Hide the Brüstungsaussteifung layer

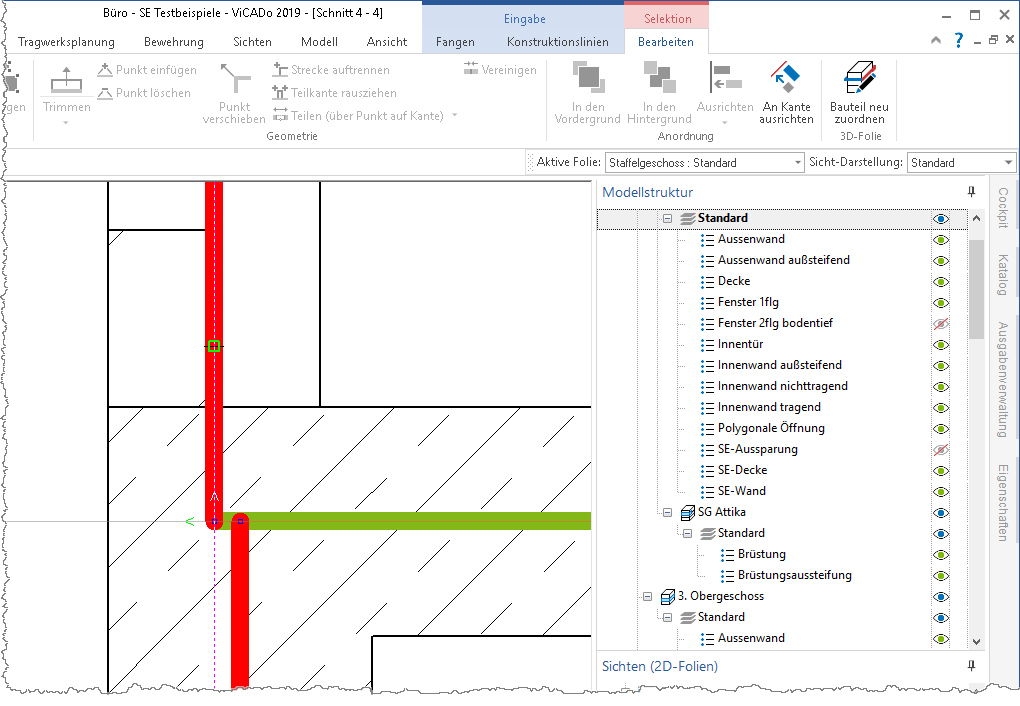941,576
